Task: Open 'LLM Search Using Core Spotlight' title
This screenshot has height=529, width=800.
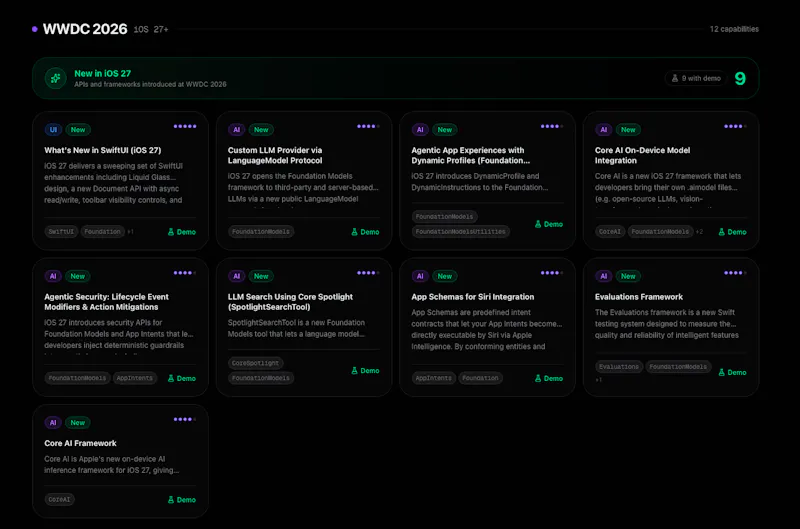Action: 290,301
